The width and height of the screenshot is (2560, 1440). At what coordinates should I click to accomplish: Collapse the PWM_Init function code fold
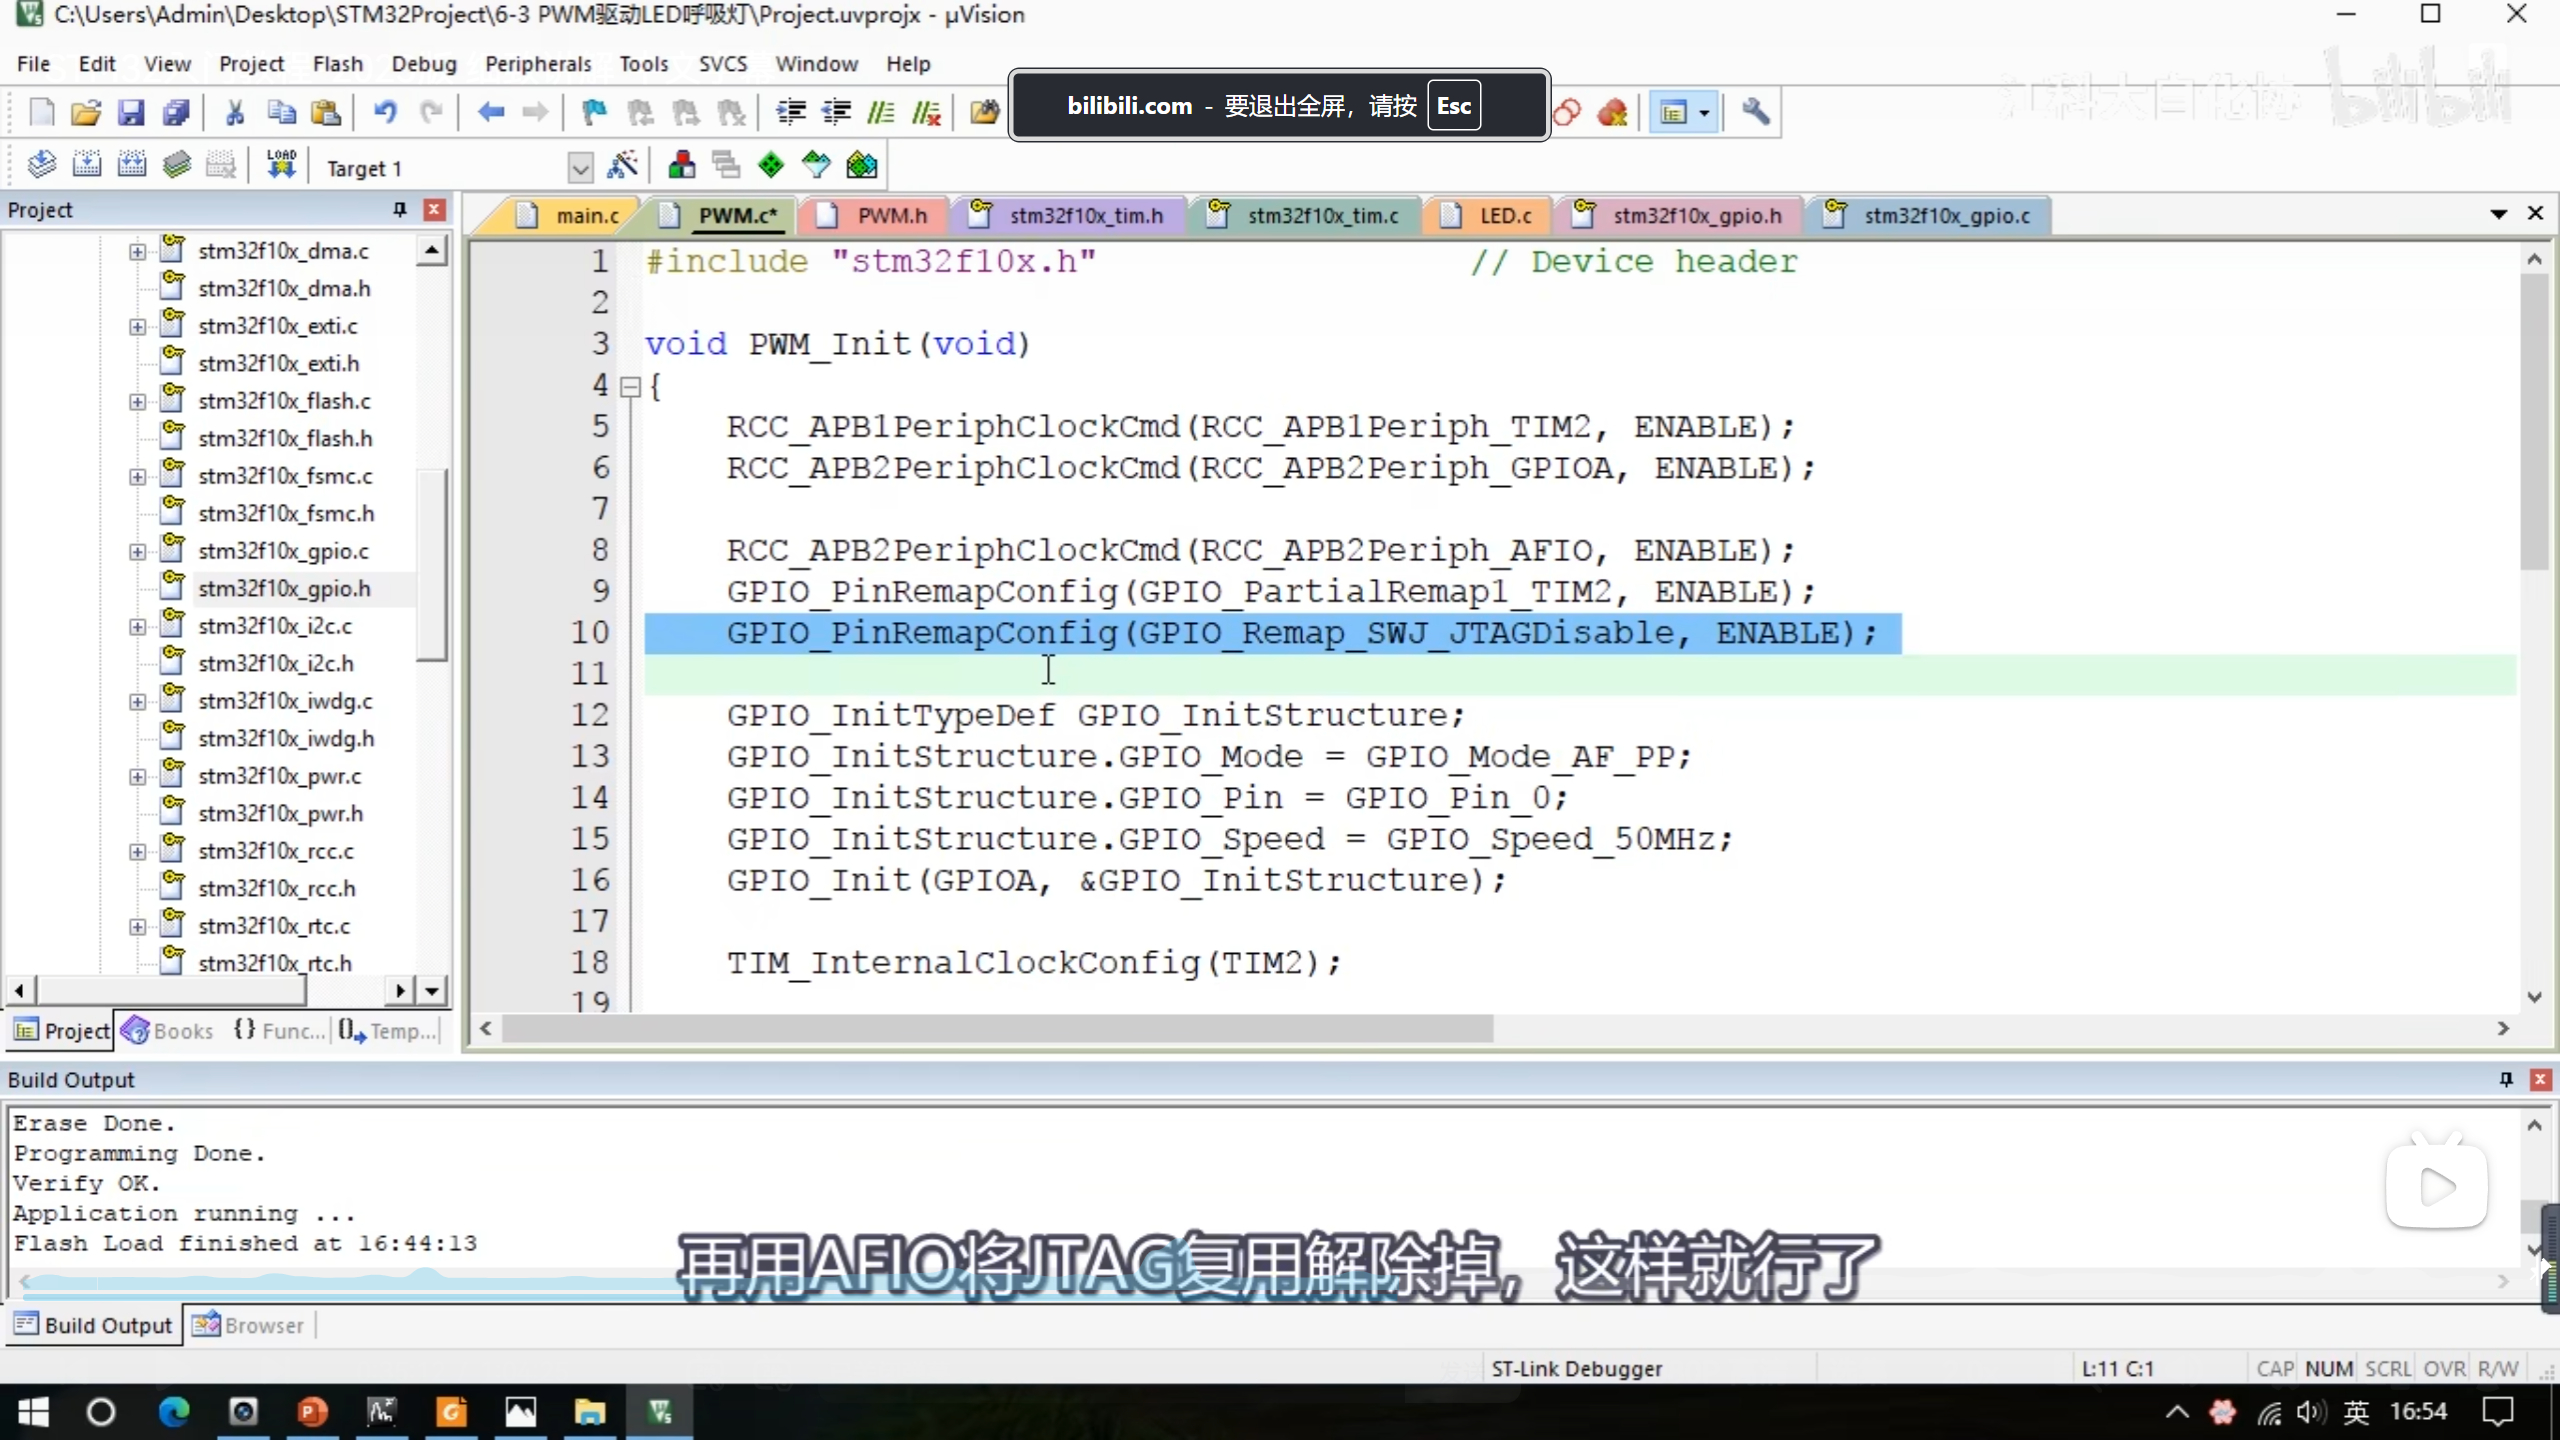(x=630, y=386)
